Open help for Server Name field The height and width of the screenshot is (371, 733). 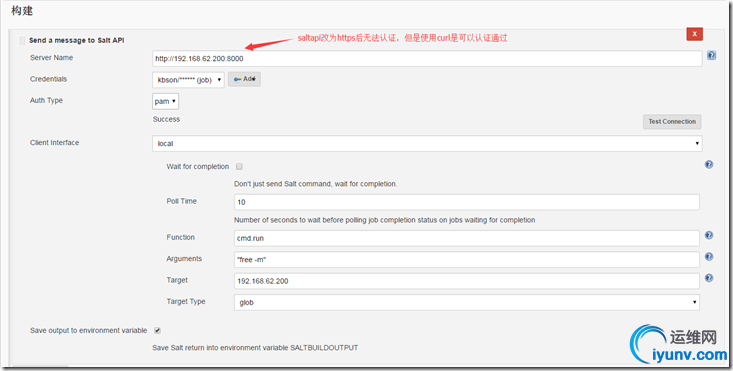(711, 56)
